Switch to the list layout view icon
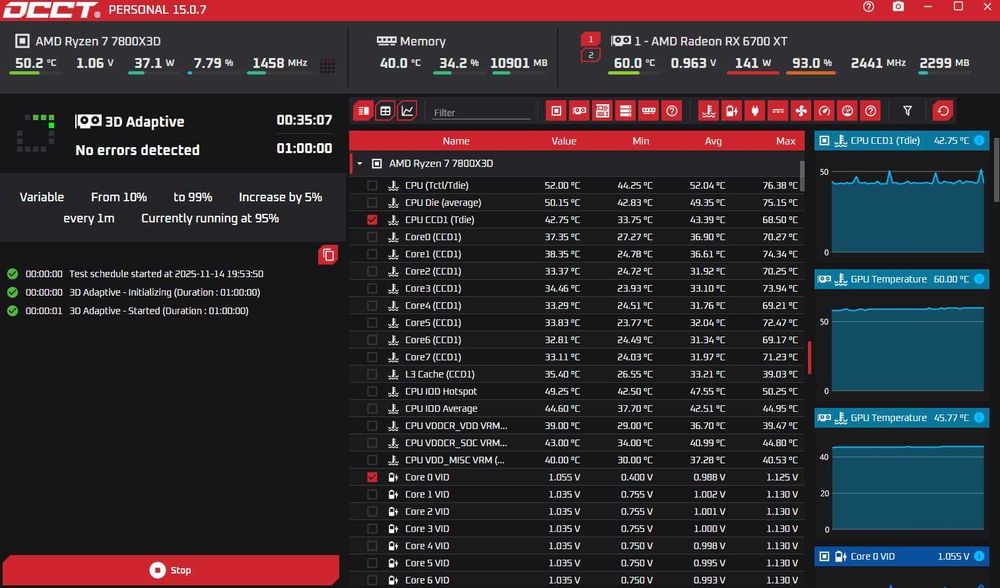The width and height of the screenshot is (1000, 588). [363, 111]
